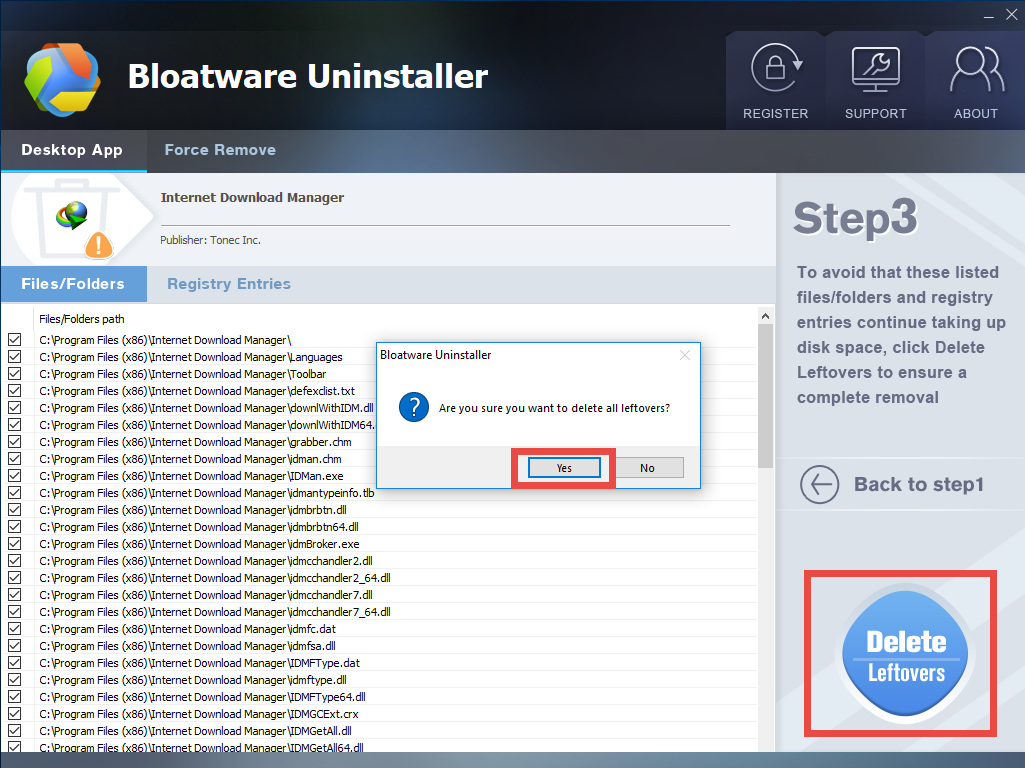
Task: Click the dialog message about deleting leftovers
Action: [554, 408]
